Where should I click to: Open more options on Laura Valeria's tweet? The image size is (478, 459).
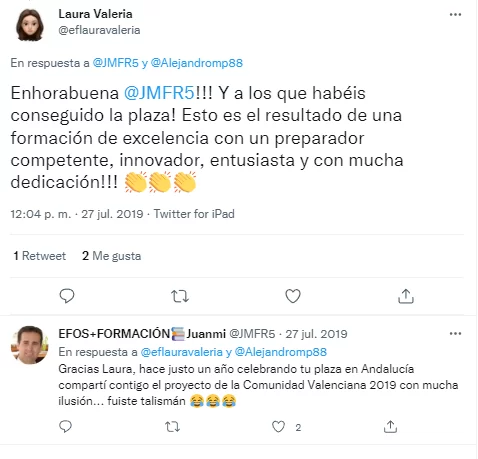pyautogui.click(x=455, y=14)
